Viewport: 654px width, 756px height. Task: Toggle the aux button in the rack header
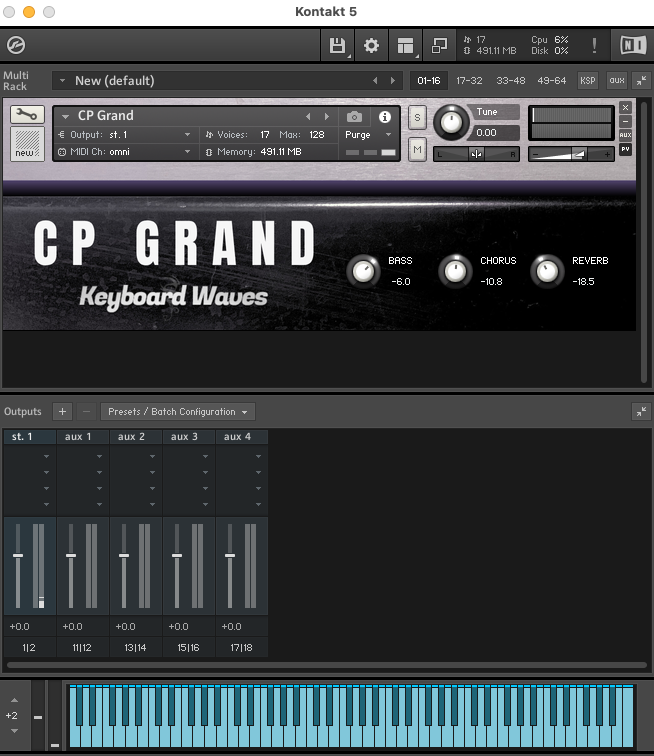coord(616,81)
